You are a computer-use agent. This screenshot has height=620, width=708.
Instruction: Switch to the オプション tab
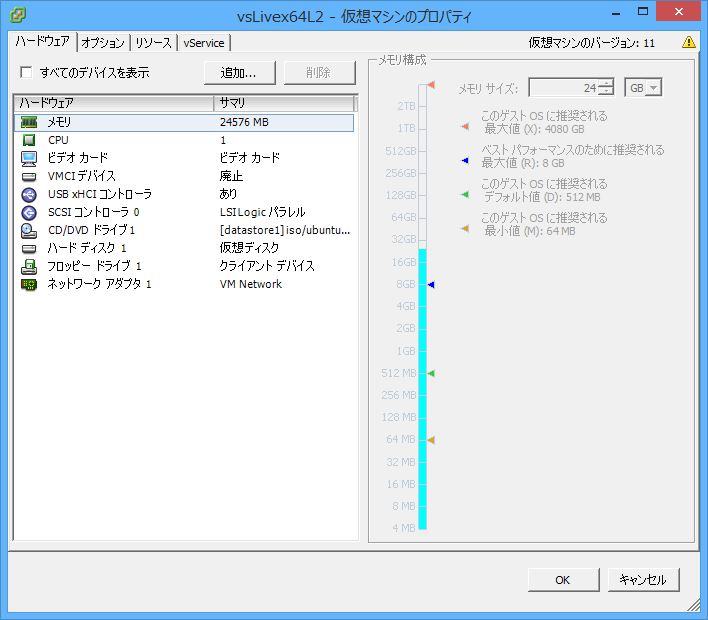[103, 43]
